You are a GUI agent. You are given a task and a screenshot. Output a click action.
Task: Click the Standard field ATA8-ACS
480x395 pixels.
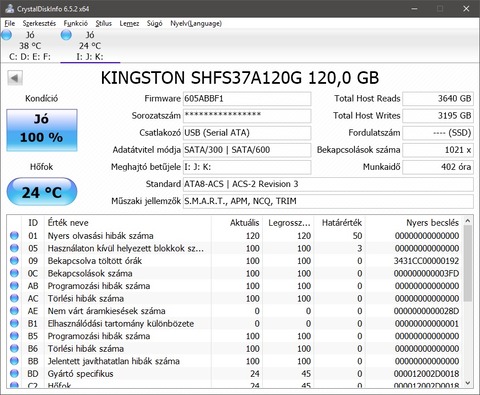point(328,184)
